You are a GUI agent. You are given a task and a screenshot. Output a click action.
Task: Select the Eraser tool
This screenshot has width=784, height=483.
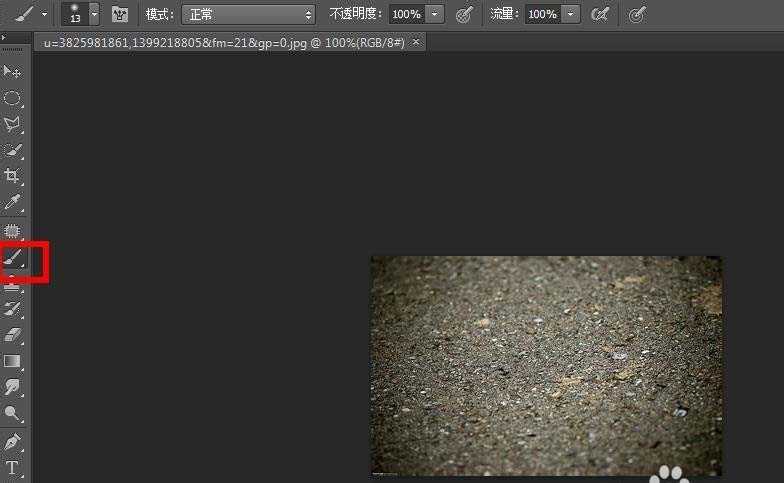12,334
